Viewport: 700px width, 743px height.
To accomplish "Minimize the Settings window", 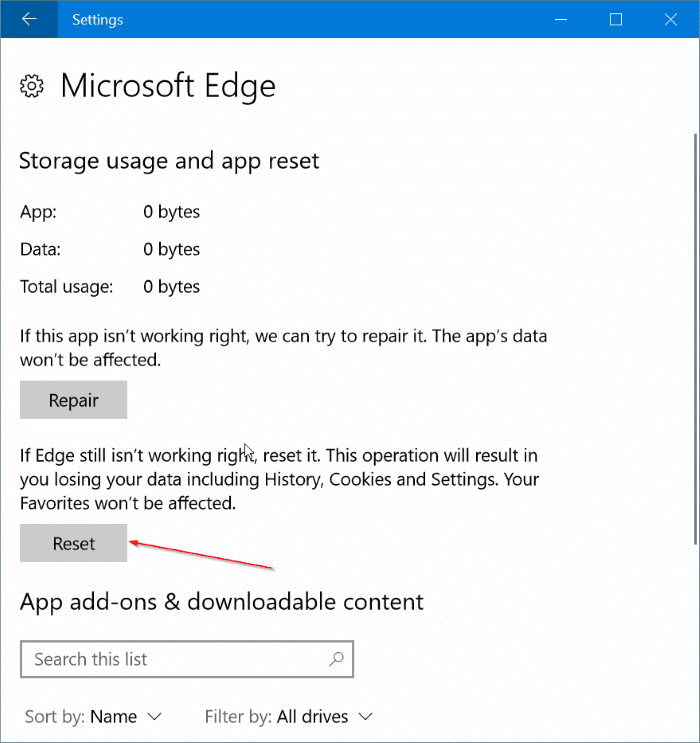I will click(x=561, y=19).
